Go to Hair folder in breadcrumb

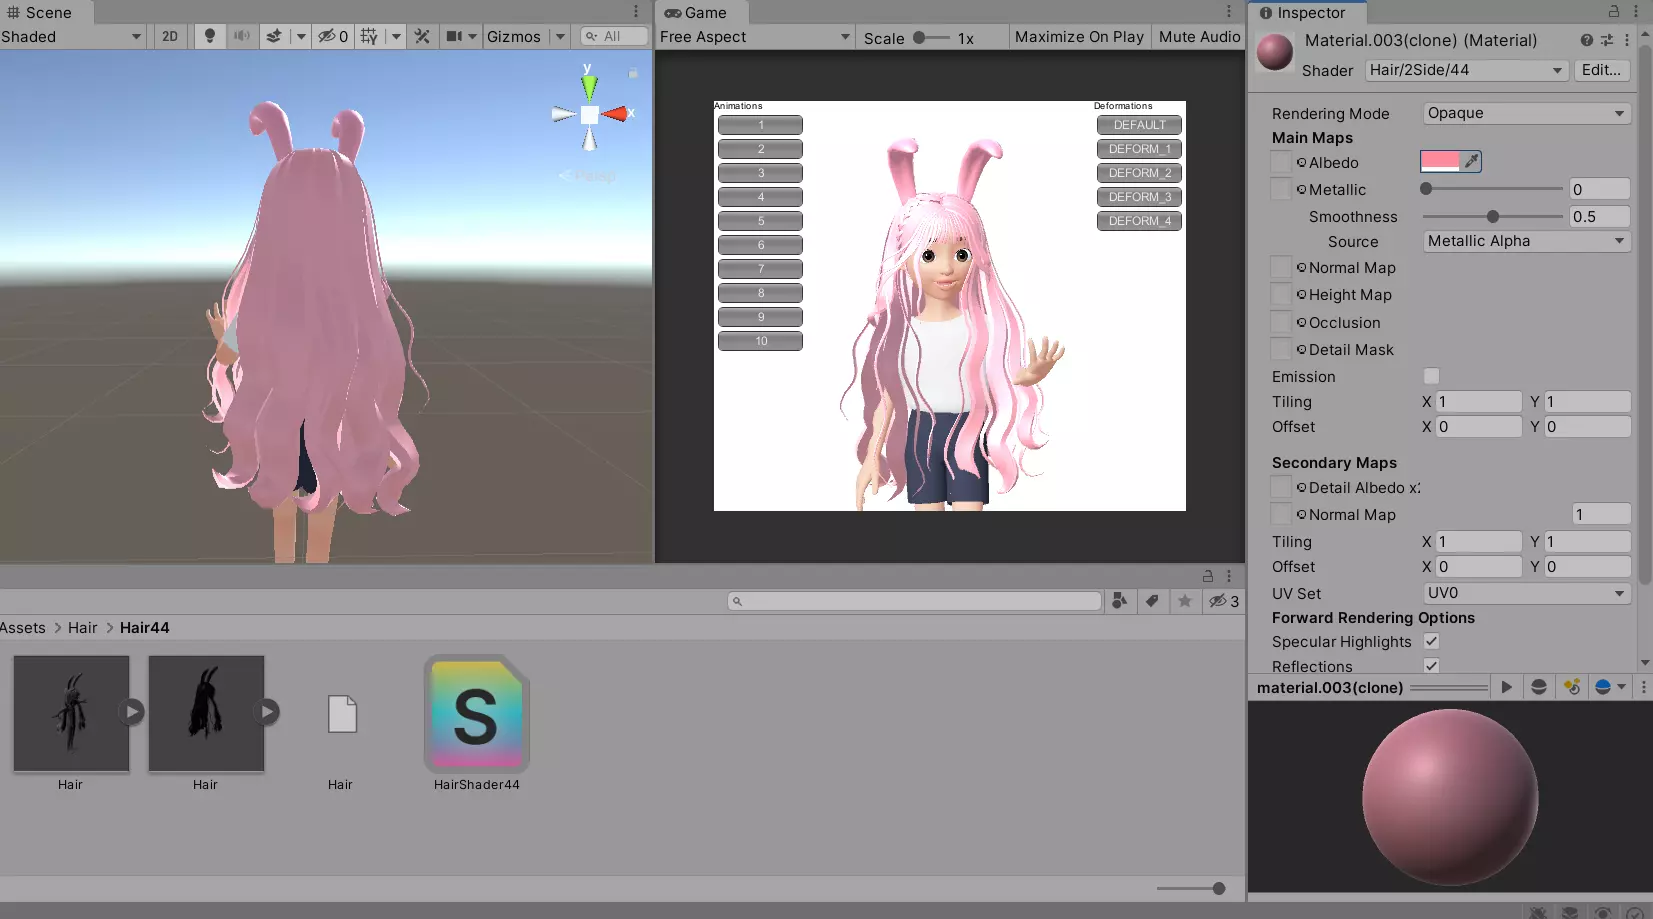(x=82, y=627)
